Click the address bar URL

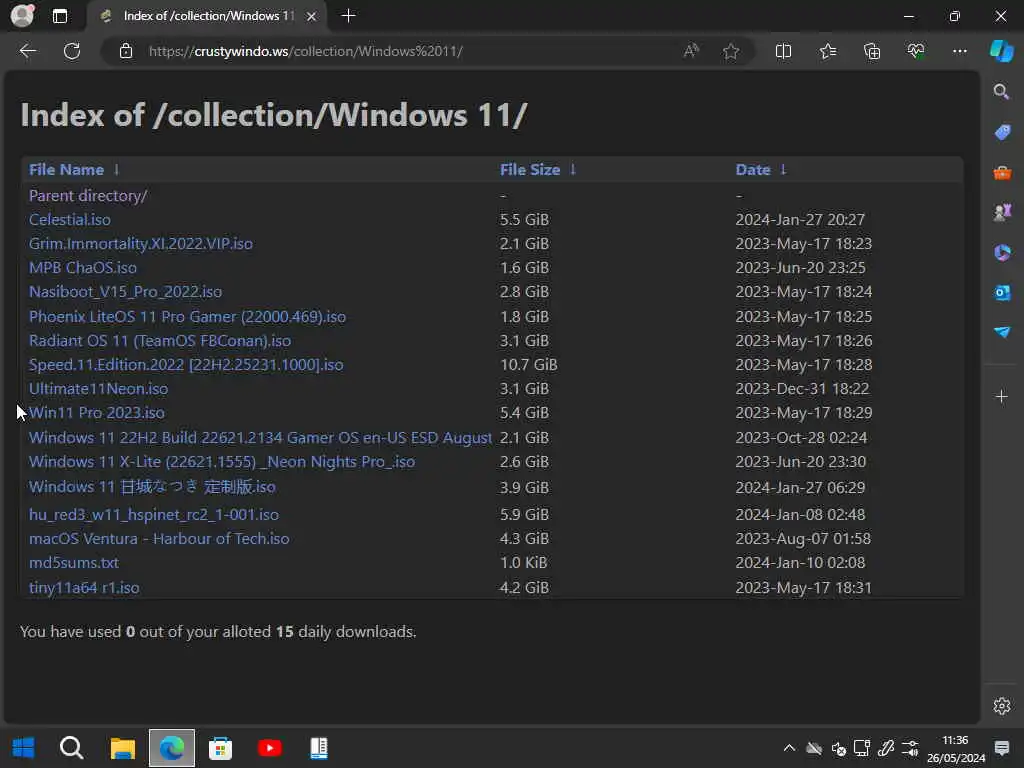coord(306,51)
